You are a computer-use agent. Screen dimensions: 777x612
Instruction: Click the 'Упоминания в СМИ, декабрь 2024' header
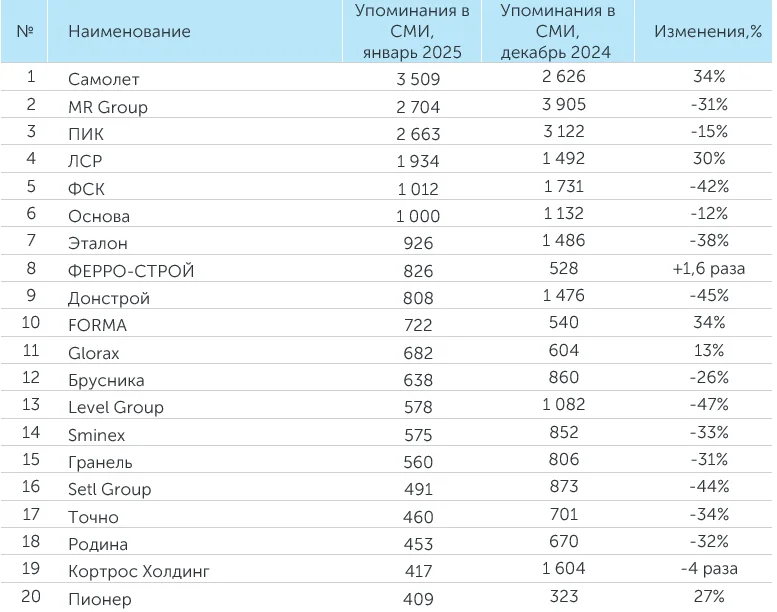coord(557,31)
